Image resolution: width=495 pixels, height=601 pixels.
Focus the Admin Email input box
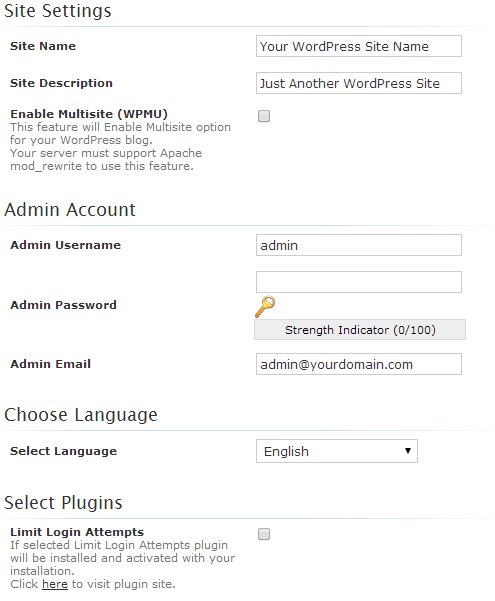point(359,364)
